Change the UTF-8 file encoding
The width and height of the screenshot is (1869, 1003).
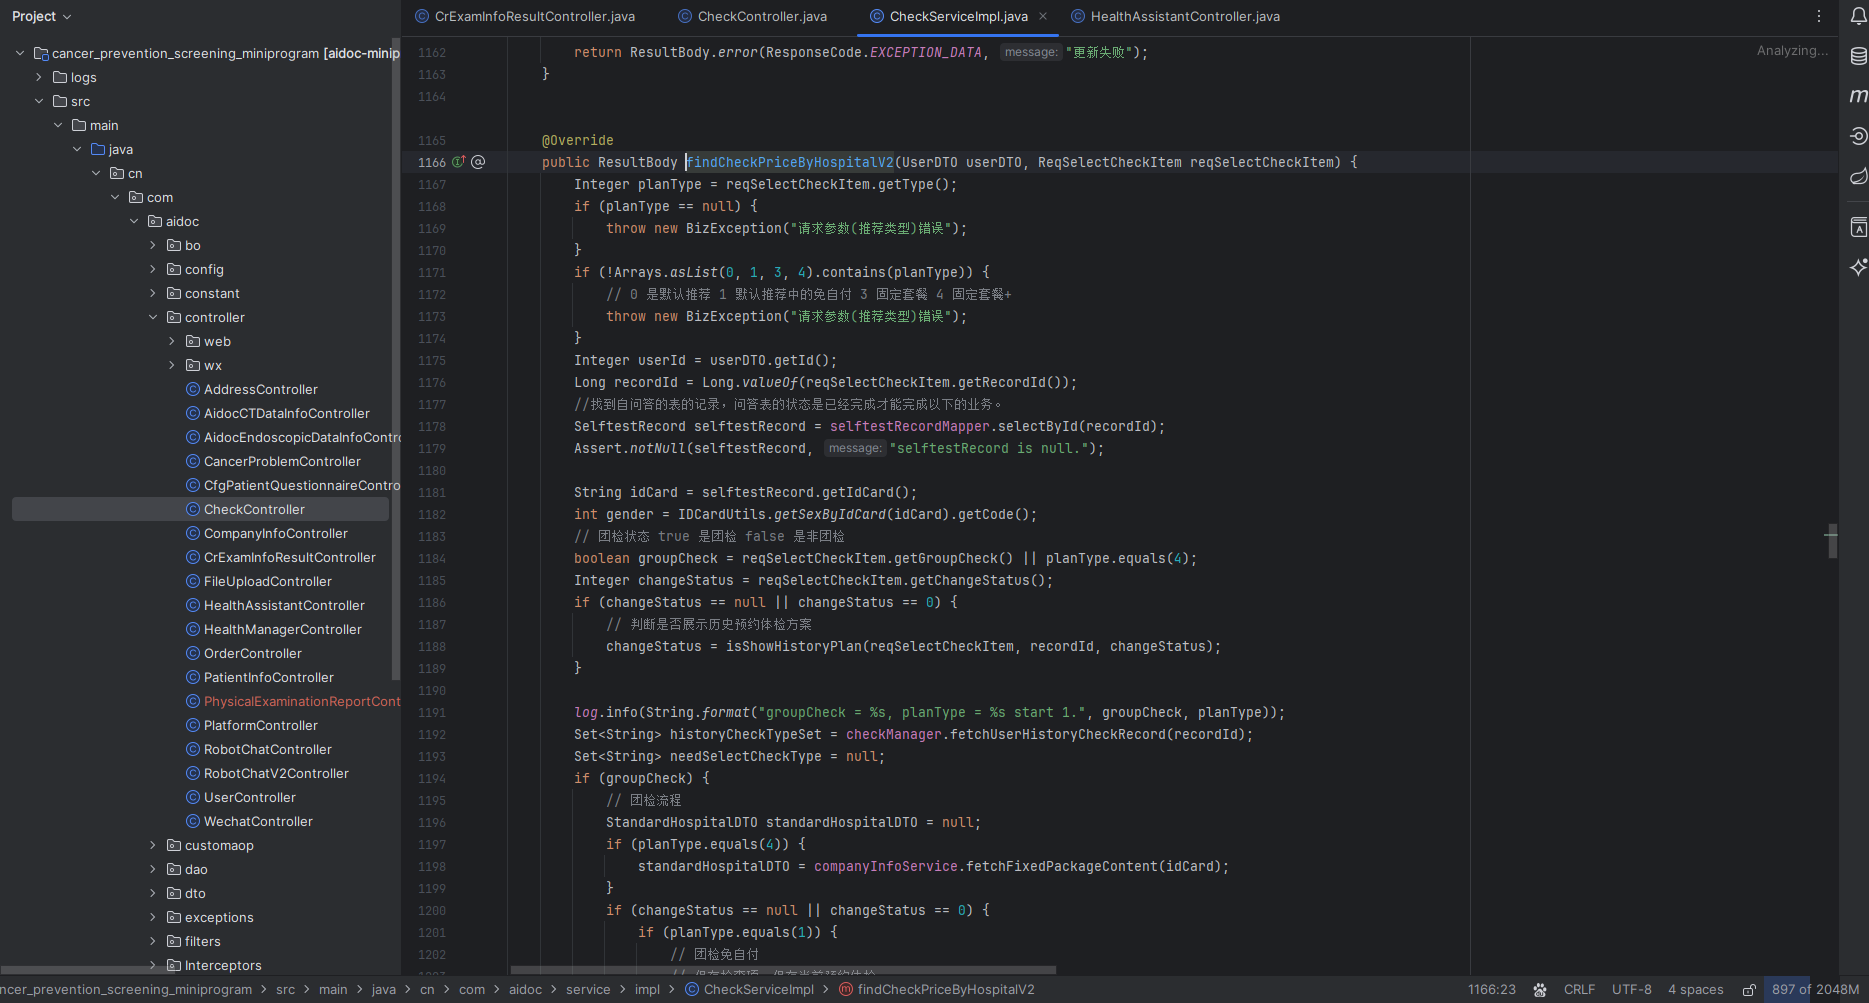[1631, 990]
